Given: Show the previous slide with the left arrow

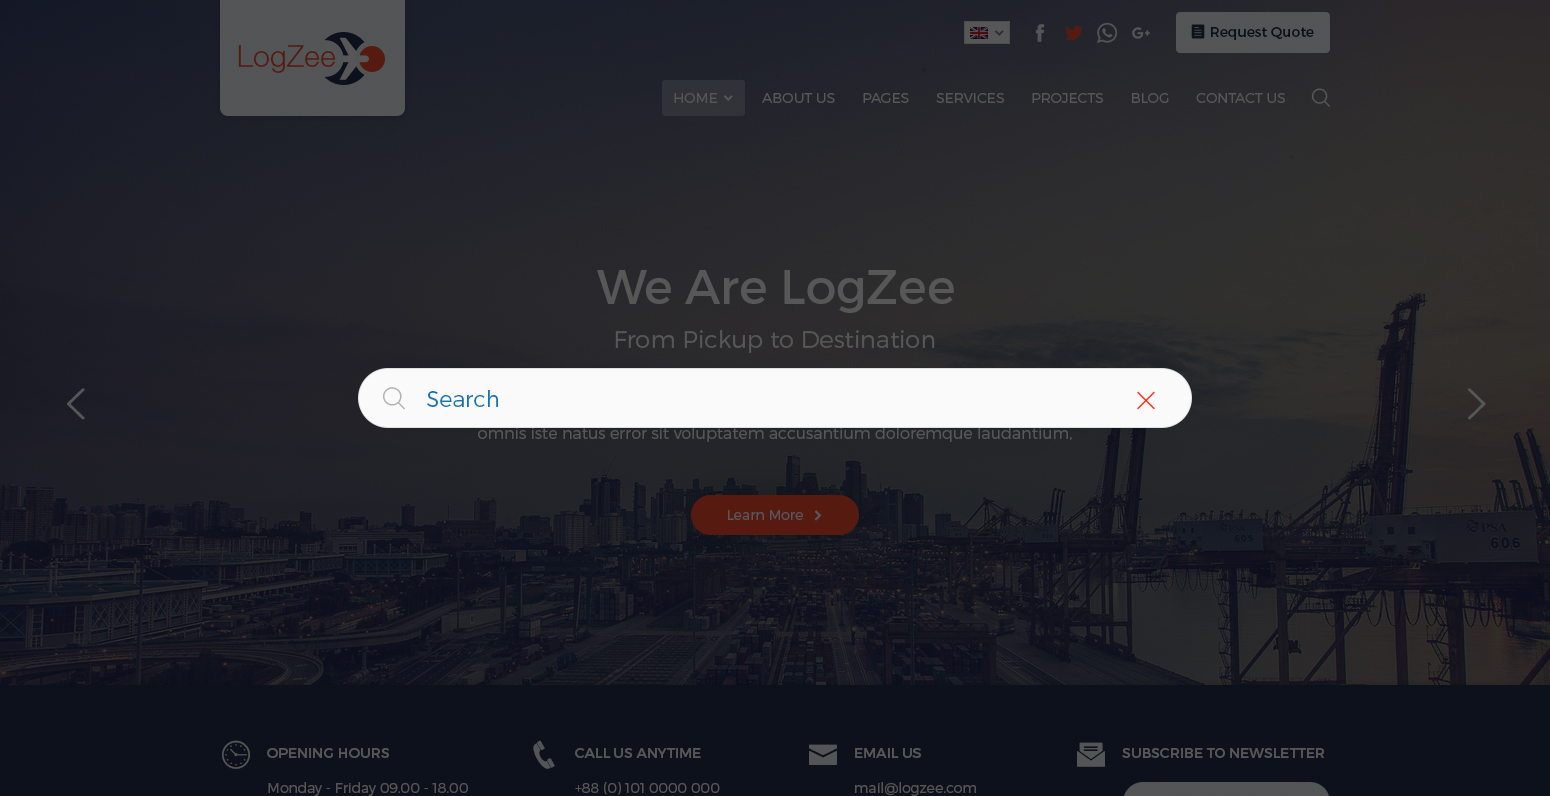Looking at the screenshot, I should point(76,404).
